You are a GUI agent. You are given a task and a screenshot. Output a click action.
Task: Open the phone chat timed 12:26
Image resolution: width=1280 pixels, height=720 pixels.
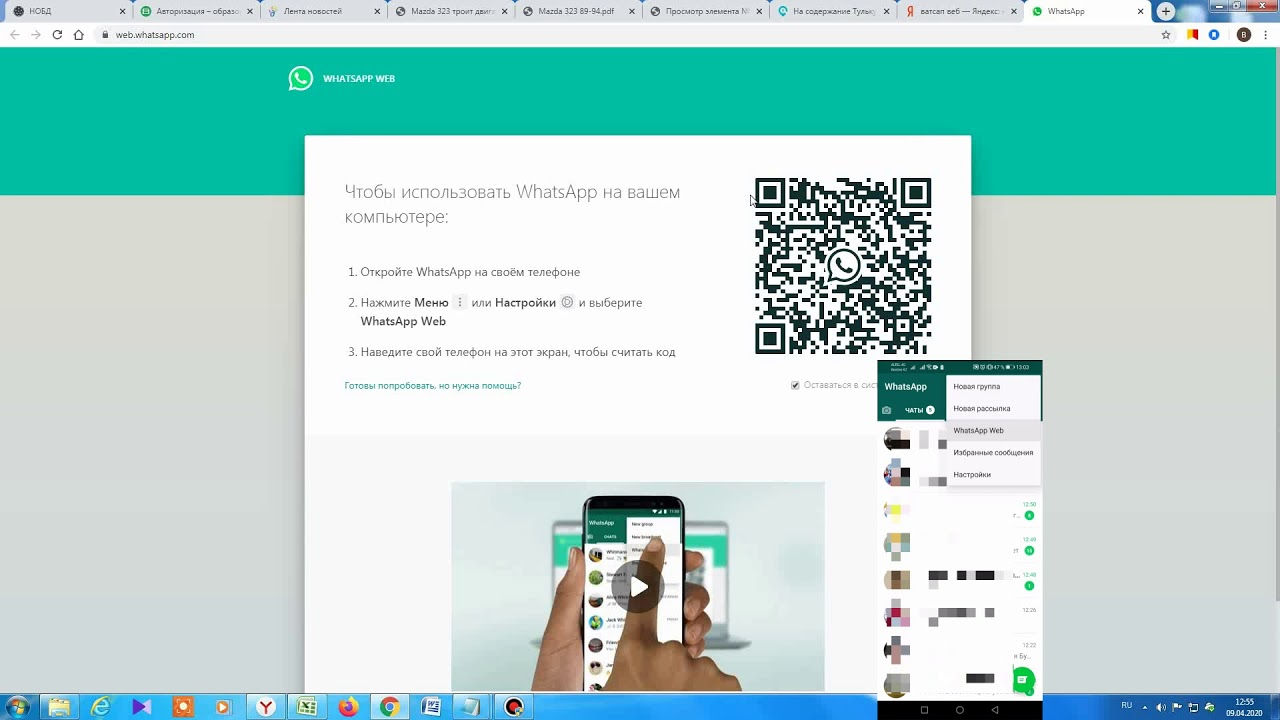point(959,614)
